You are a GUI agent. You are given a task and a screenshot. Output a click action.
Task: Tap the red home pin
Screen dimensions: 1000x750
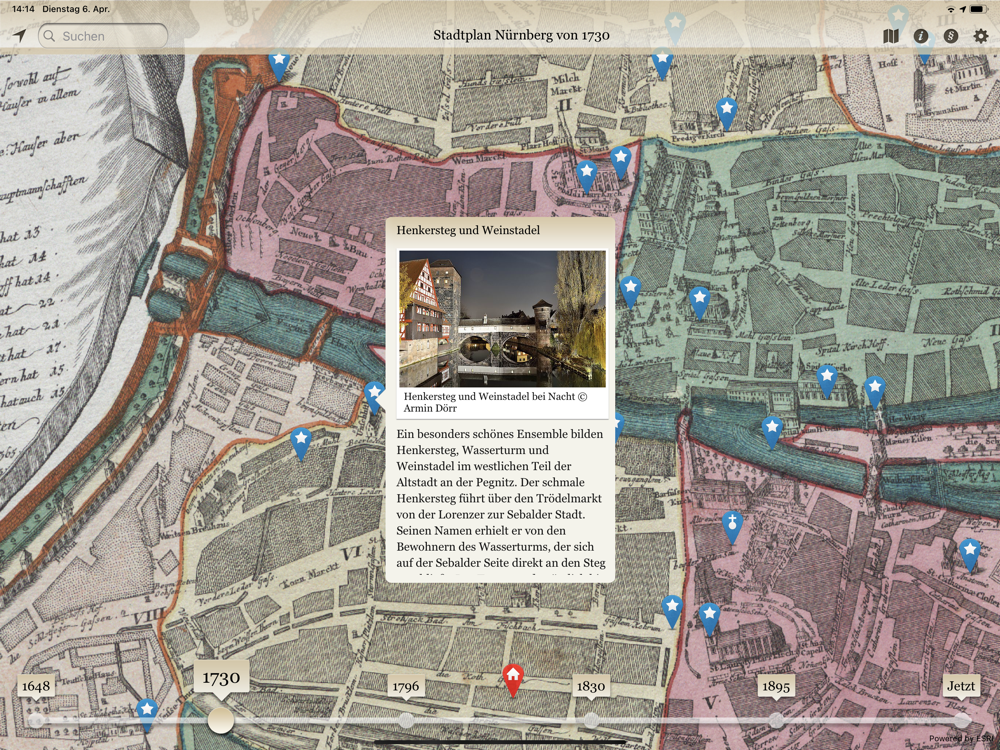click(x=513, y=680)
